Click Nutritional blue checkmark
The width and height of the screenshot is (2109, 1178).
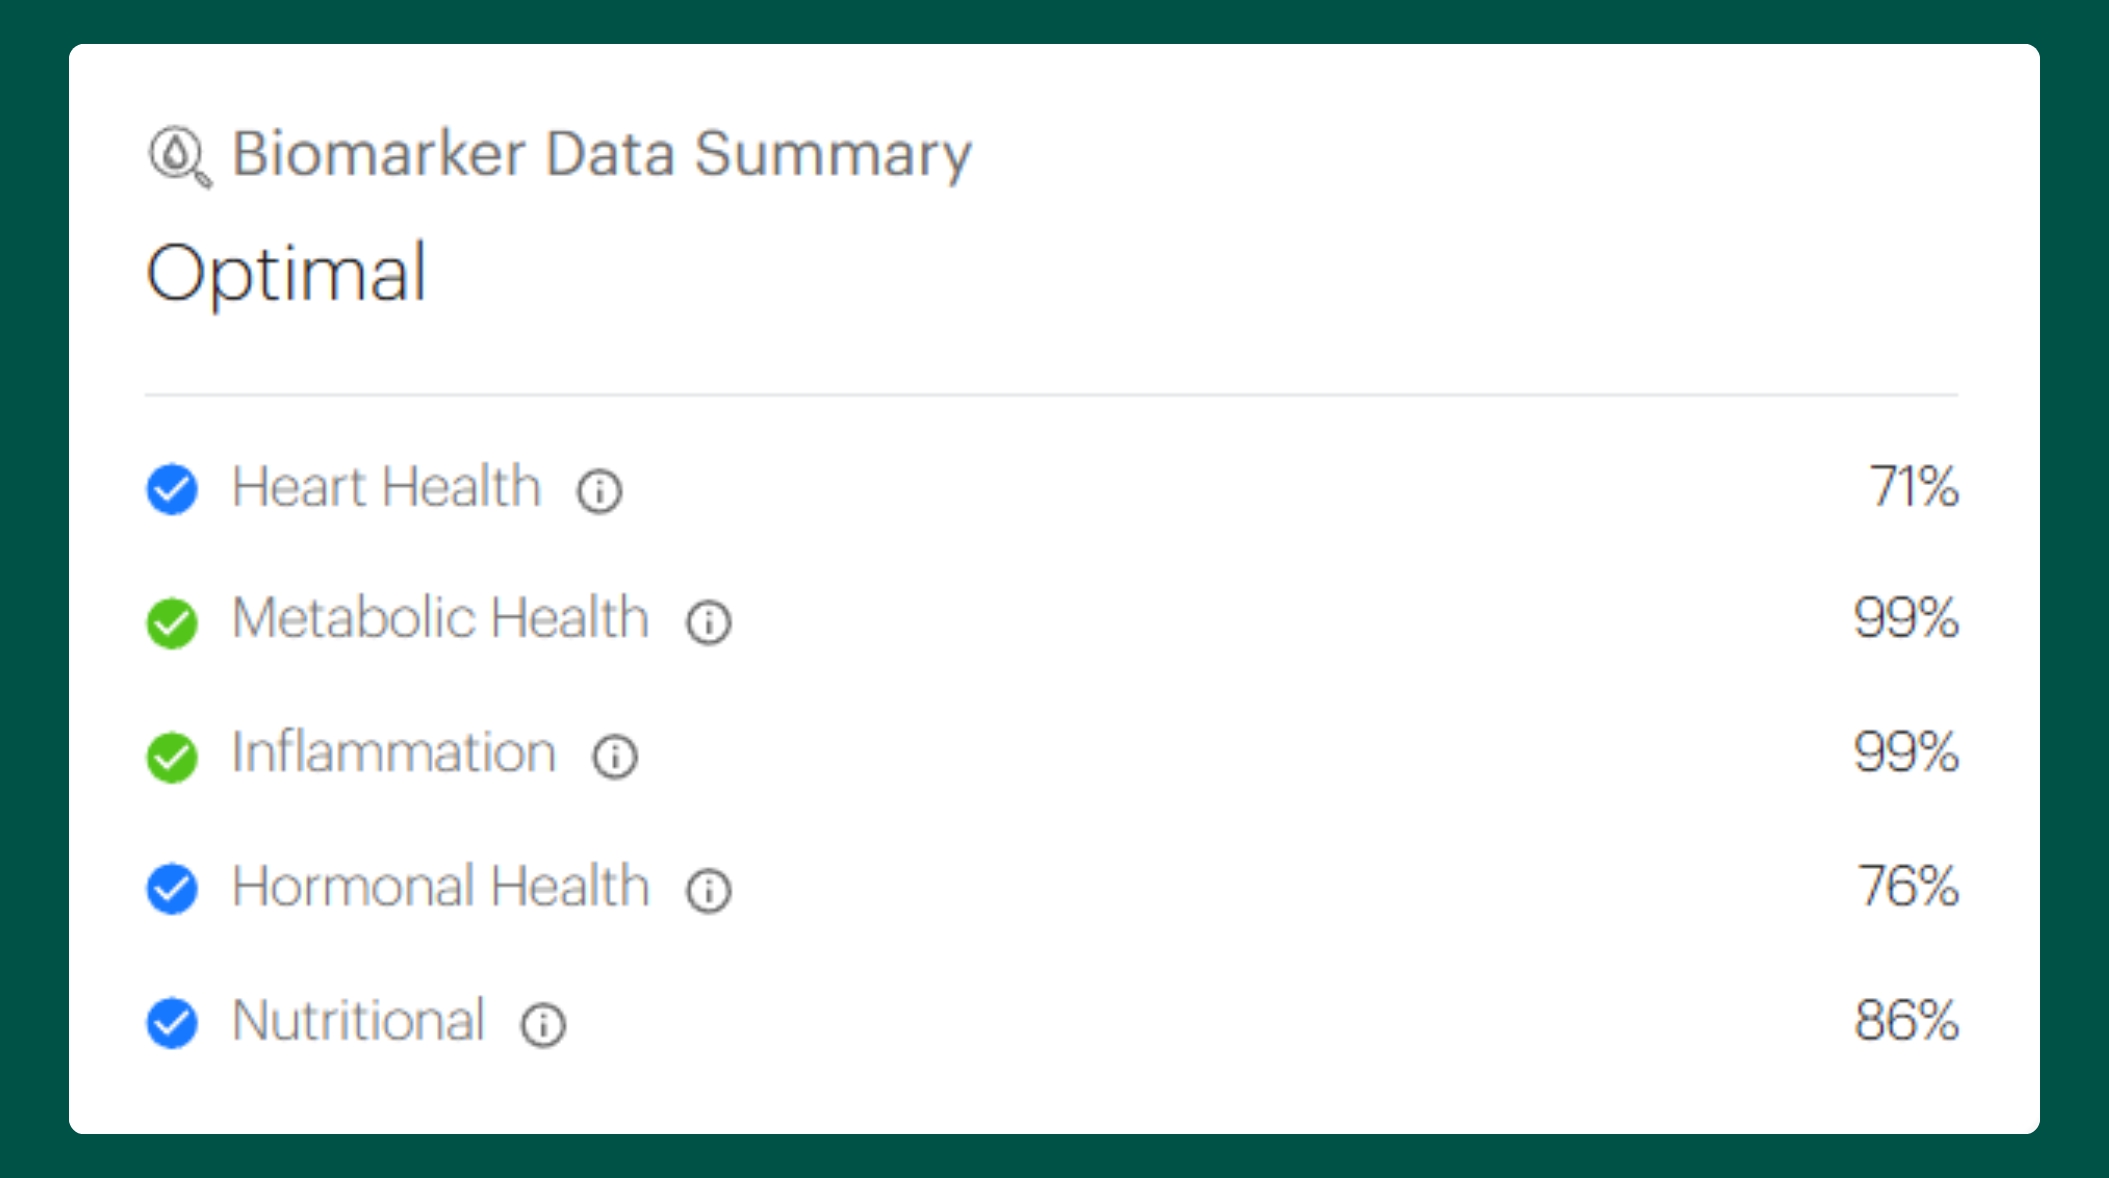click(x=172, y=1022)
